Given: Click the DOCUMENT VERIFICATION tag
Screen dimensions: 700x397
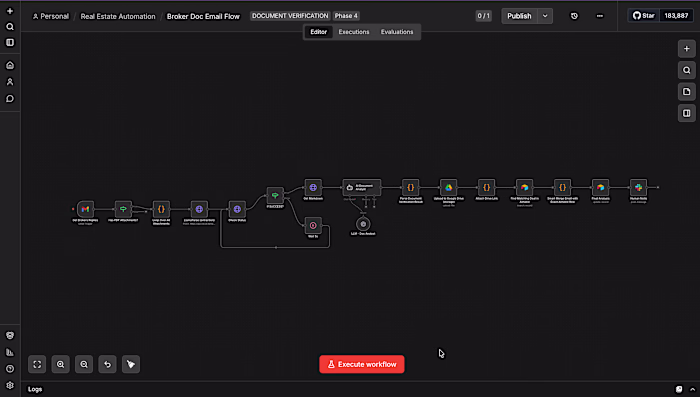Looking at the screenshot, I should tap(290, 16).
